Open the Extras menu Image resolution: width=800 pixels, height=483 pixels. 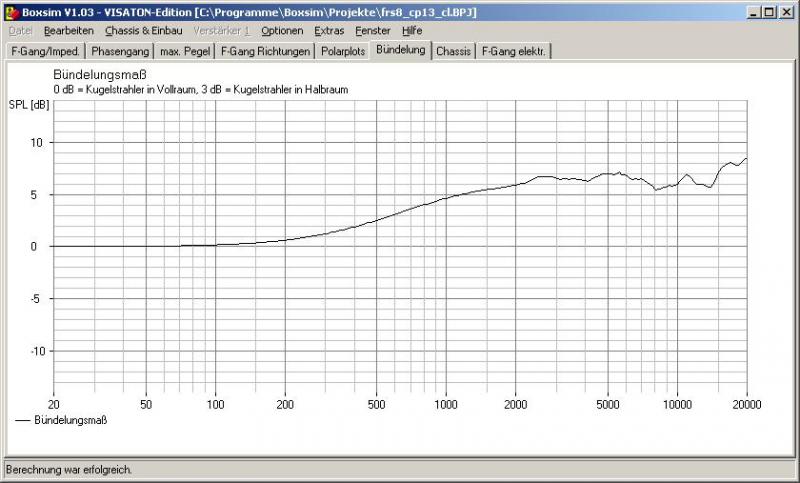tap(329, 31)
